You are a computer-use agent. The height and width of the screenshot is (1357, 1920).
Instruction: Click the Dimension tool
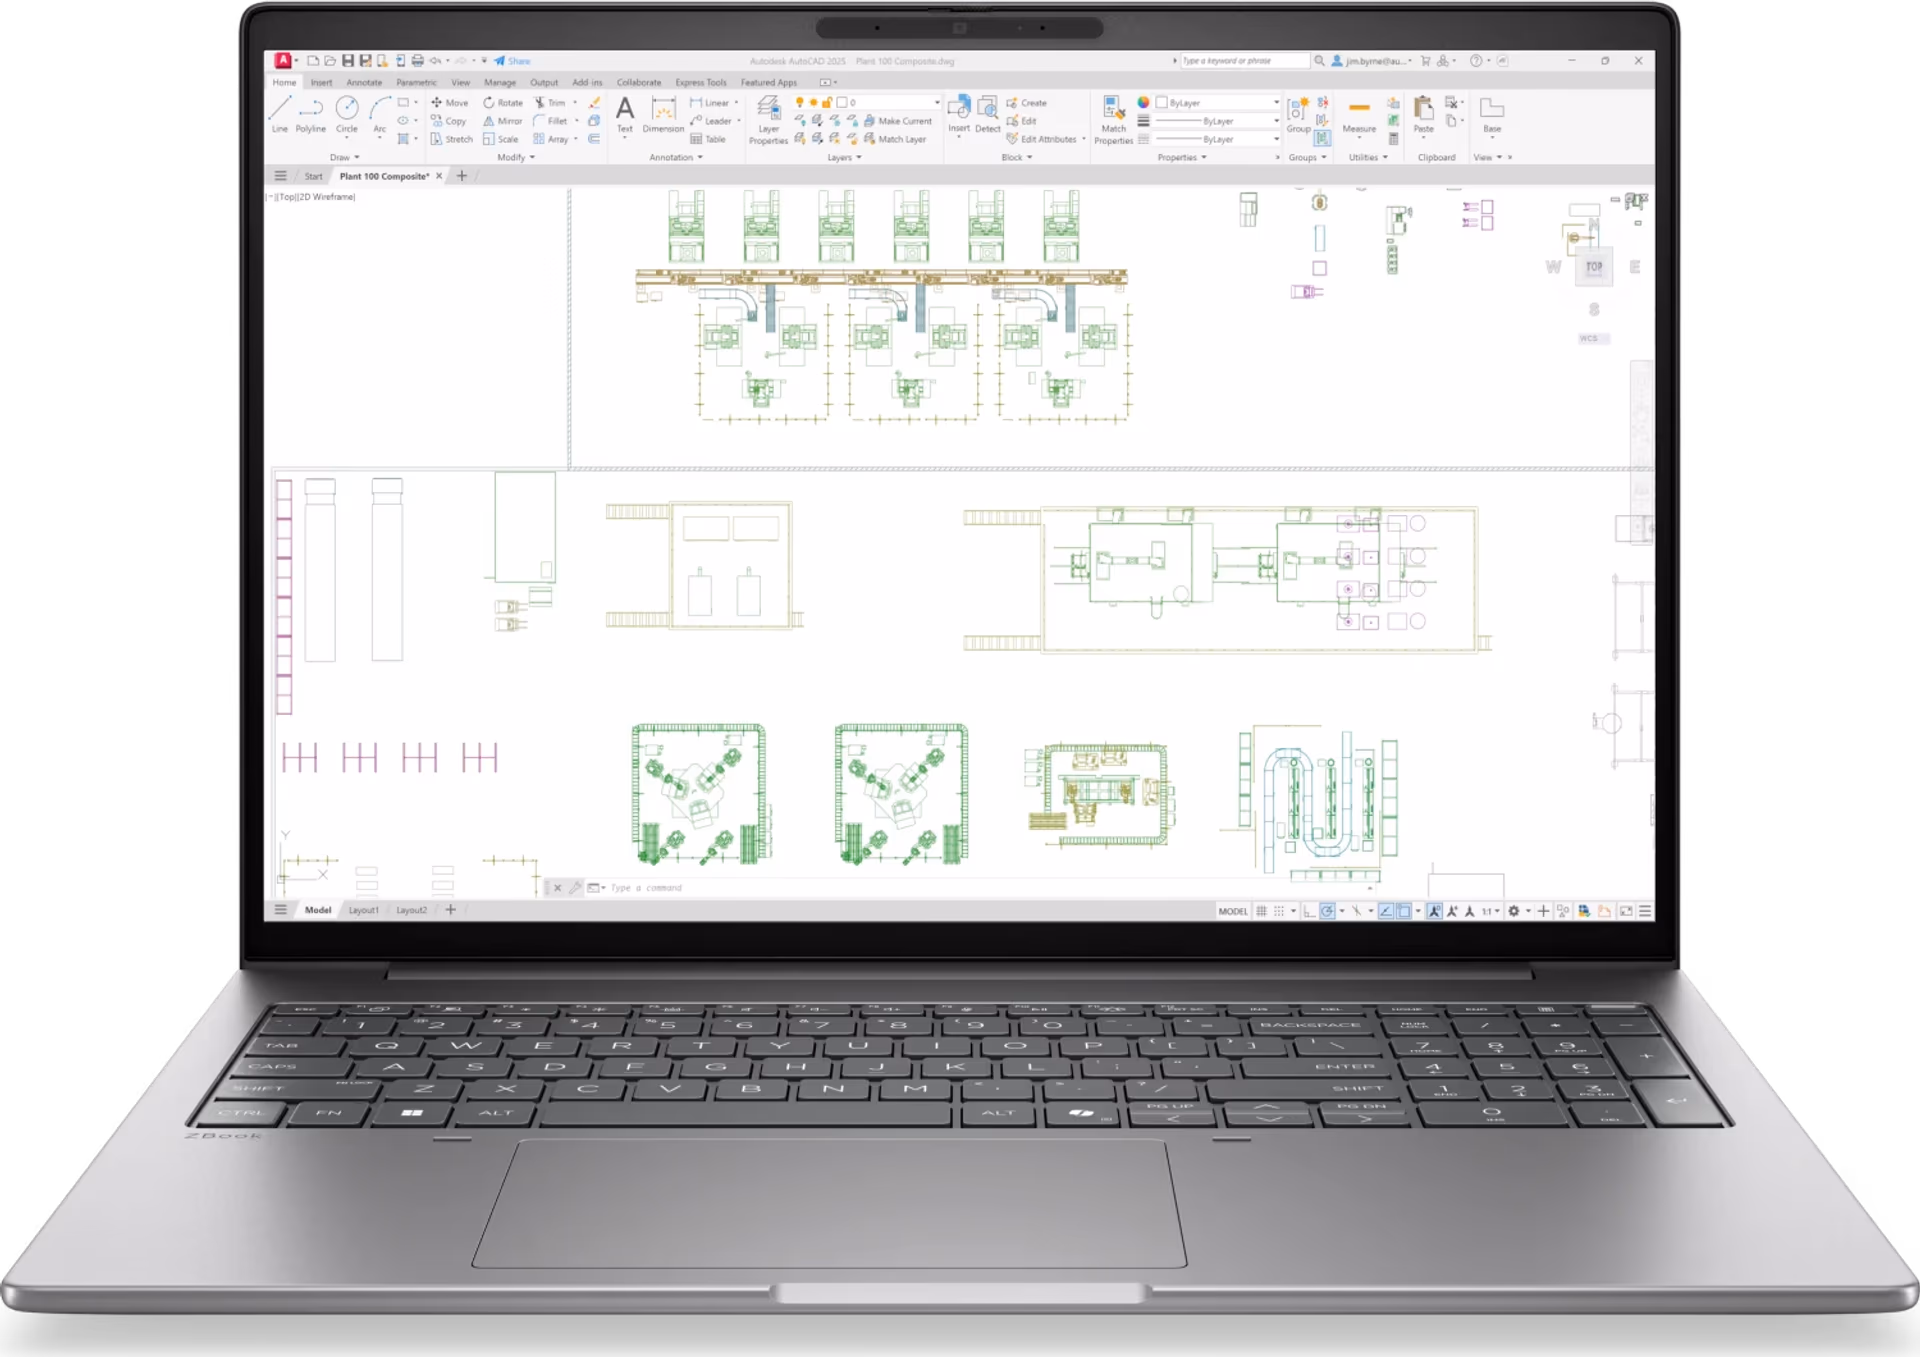[x=663, y=114]
